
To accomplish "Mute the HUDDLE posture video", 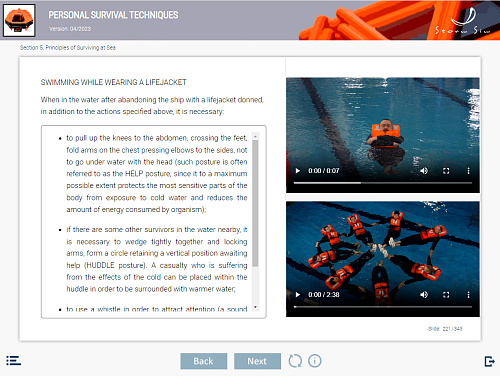I will (424, 295).
